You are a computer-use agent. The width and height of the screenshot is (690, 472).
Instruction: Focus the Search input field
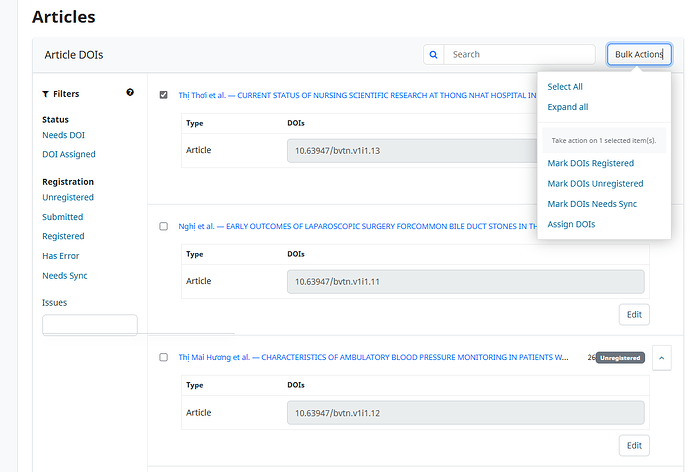(x=520, y=55)
